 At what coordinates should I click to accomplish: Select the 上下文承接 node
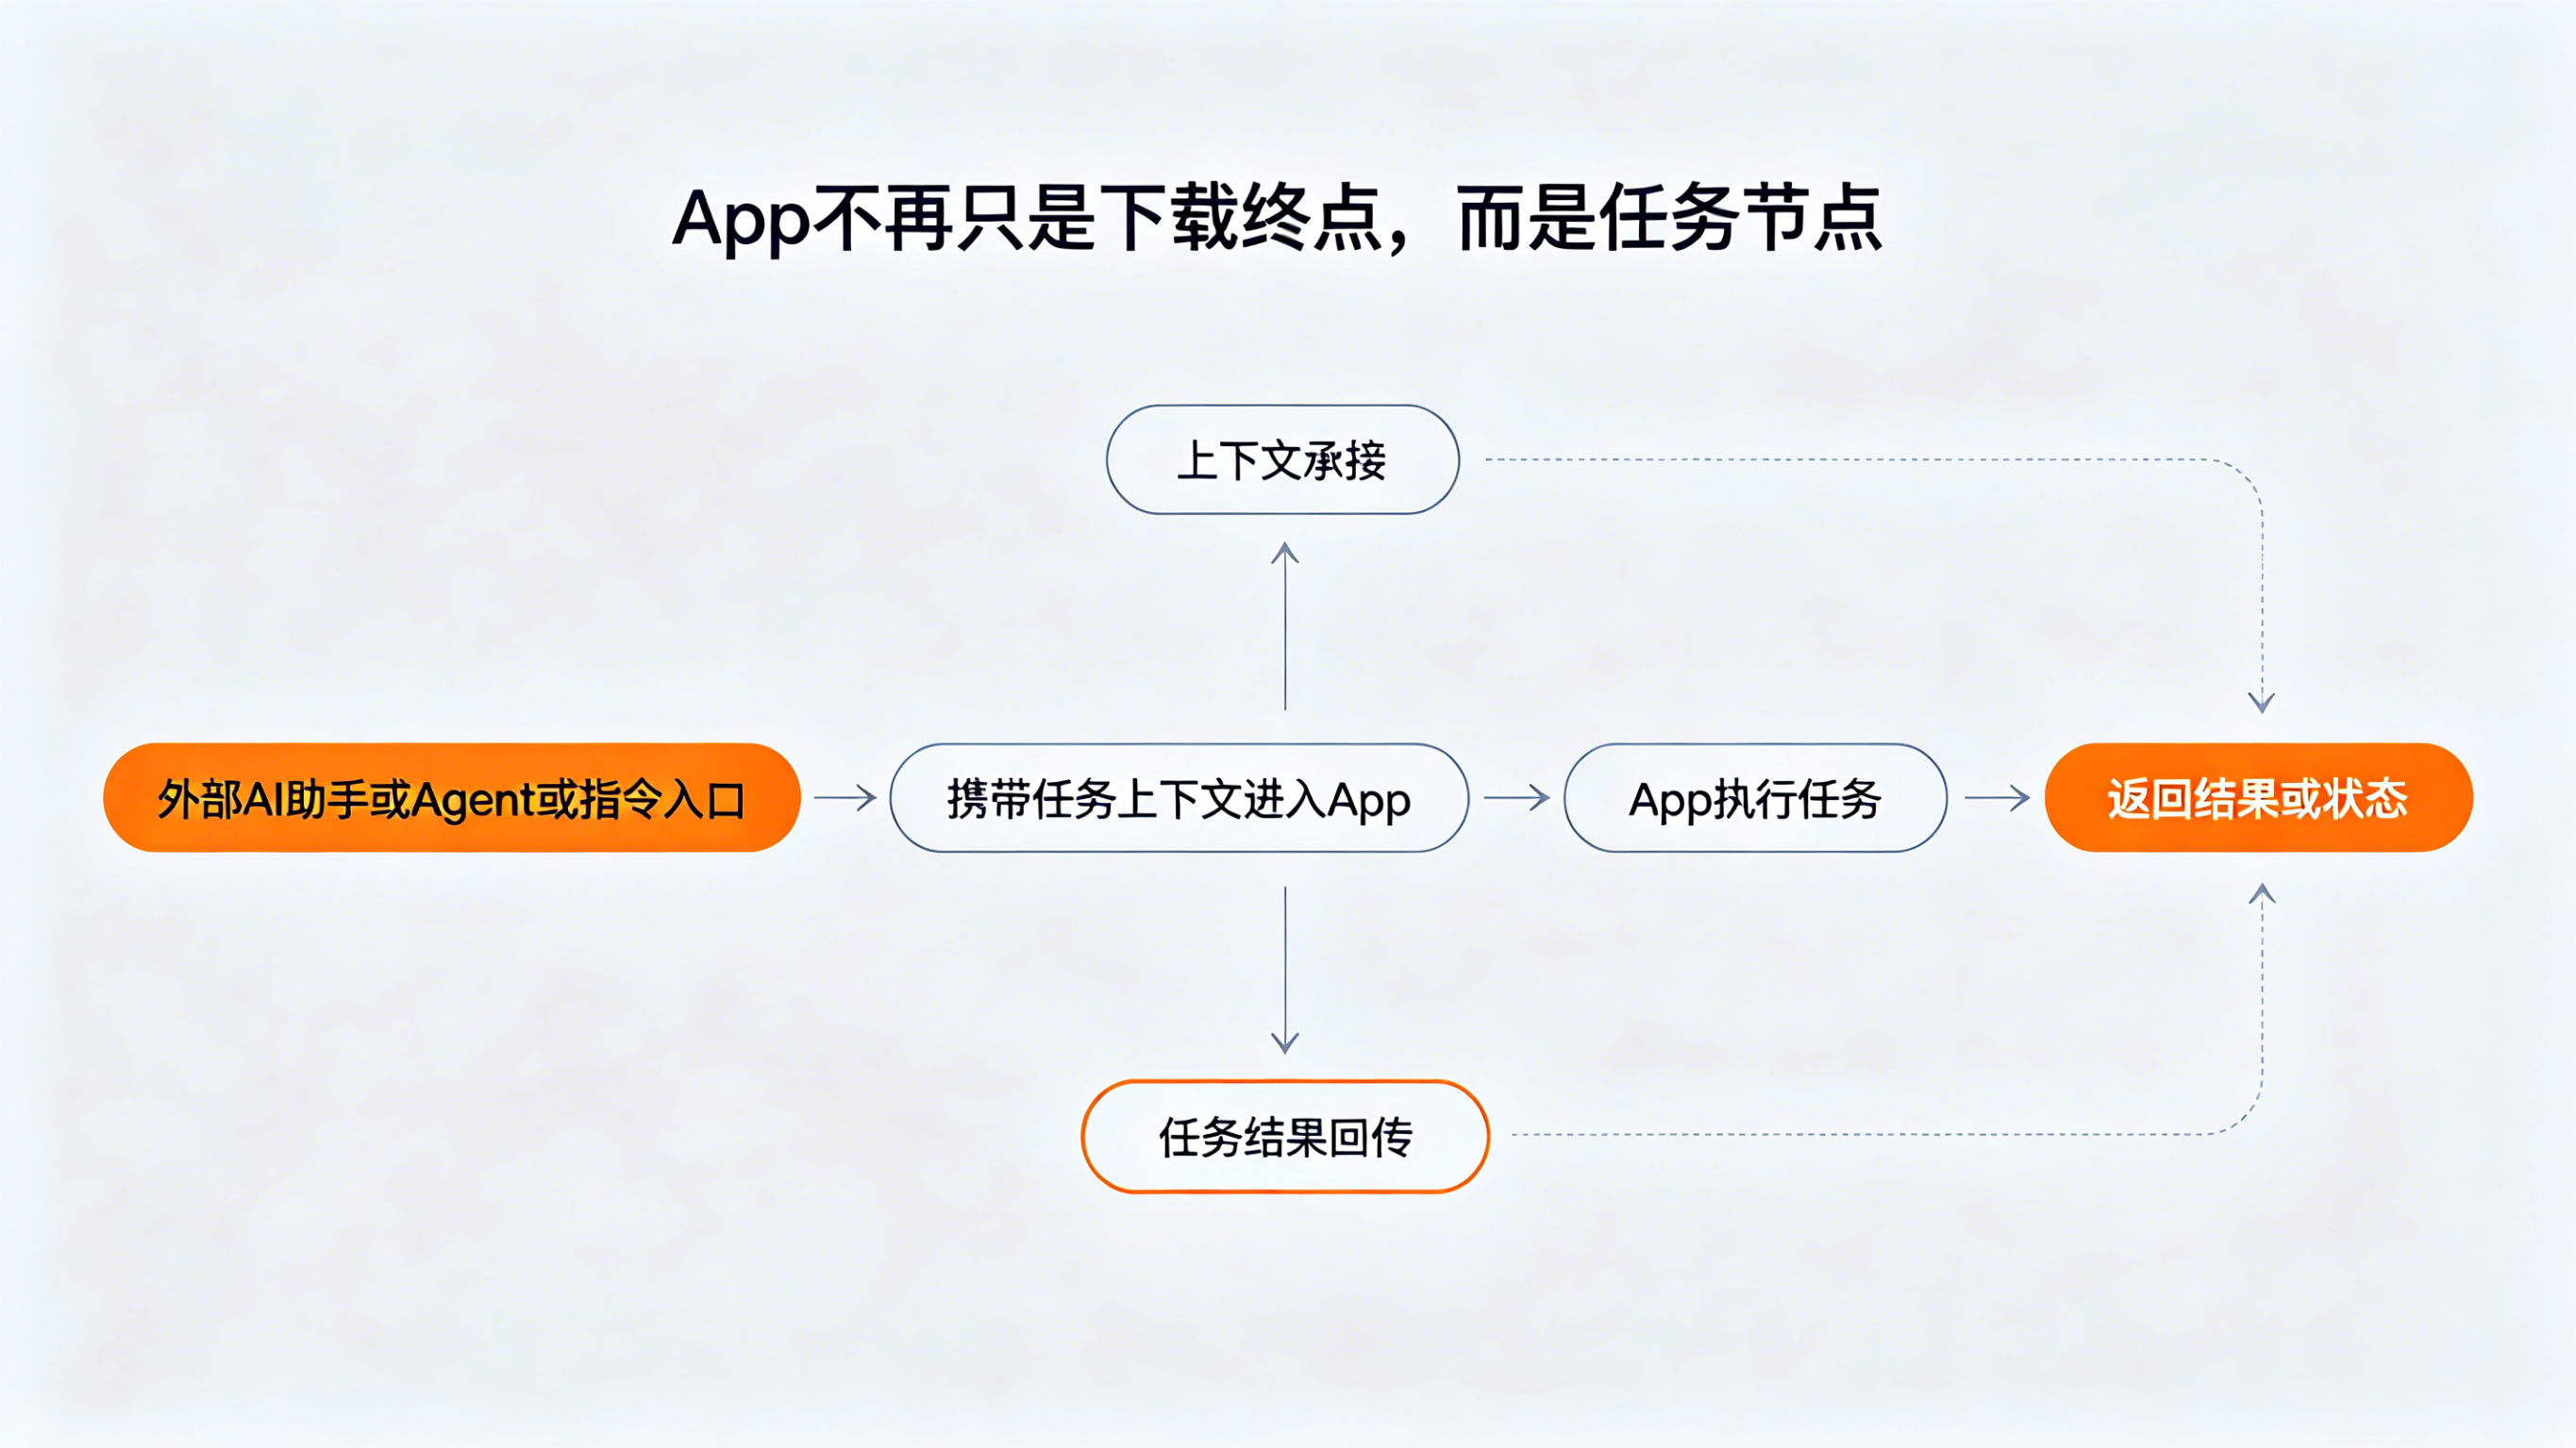point(1282,460)
